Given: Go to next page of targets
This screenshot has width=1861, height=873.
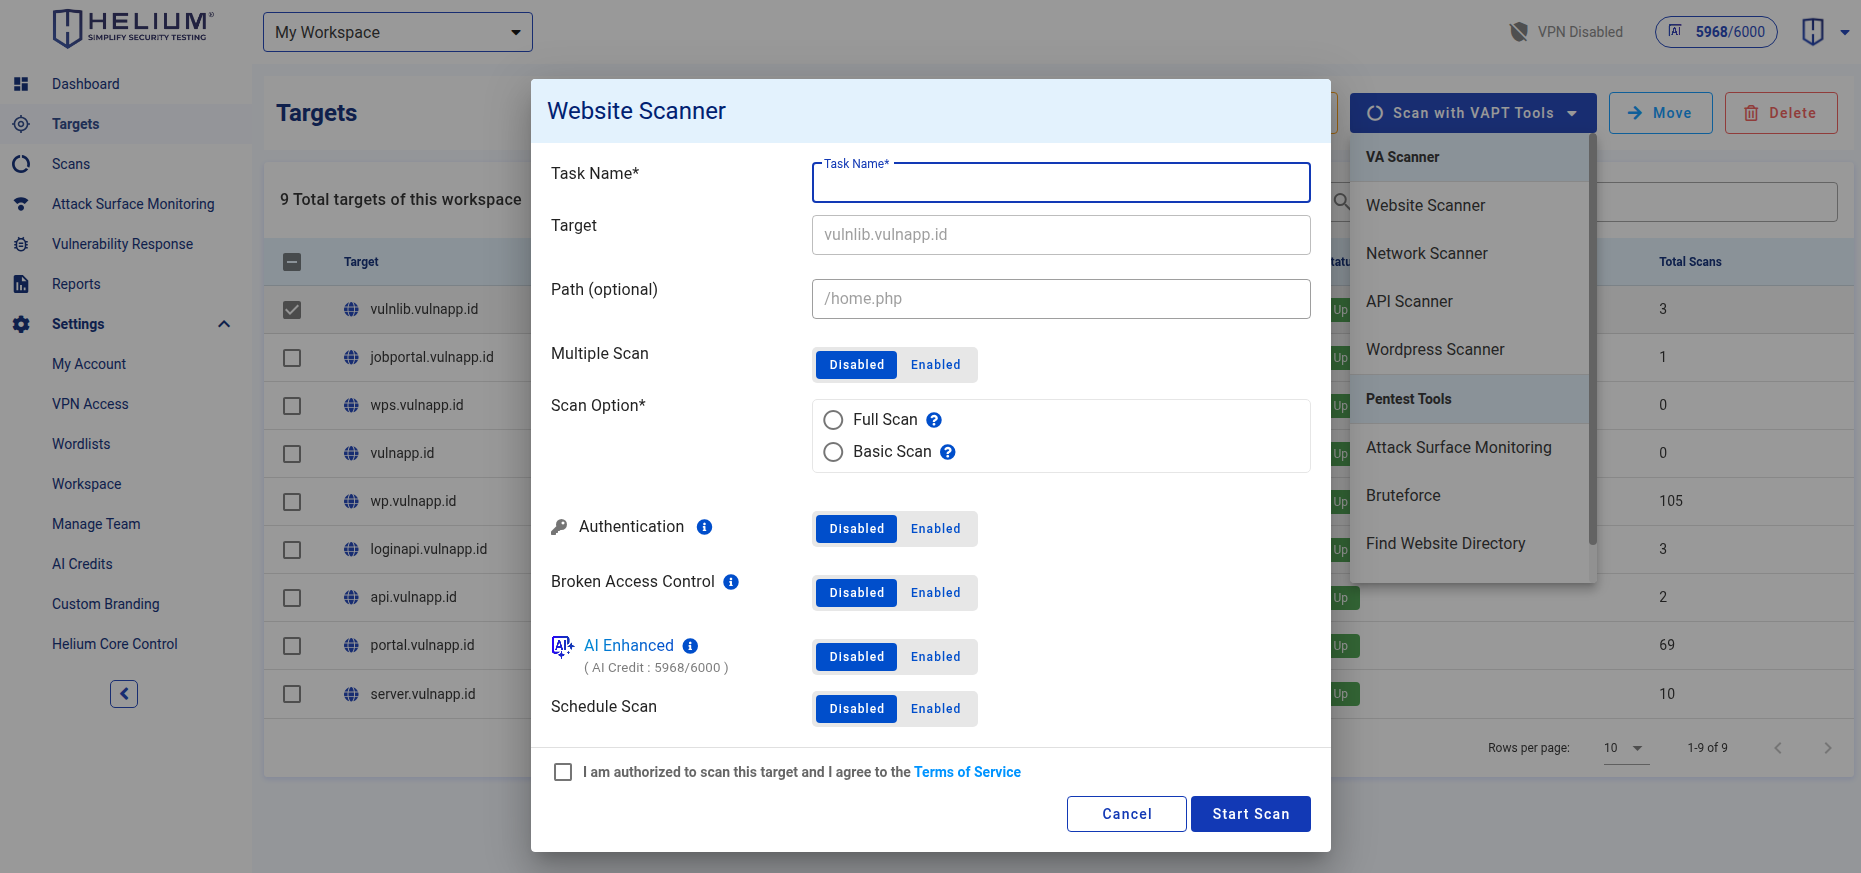Looking at the screenshot, I should [1827, 748].
